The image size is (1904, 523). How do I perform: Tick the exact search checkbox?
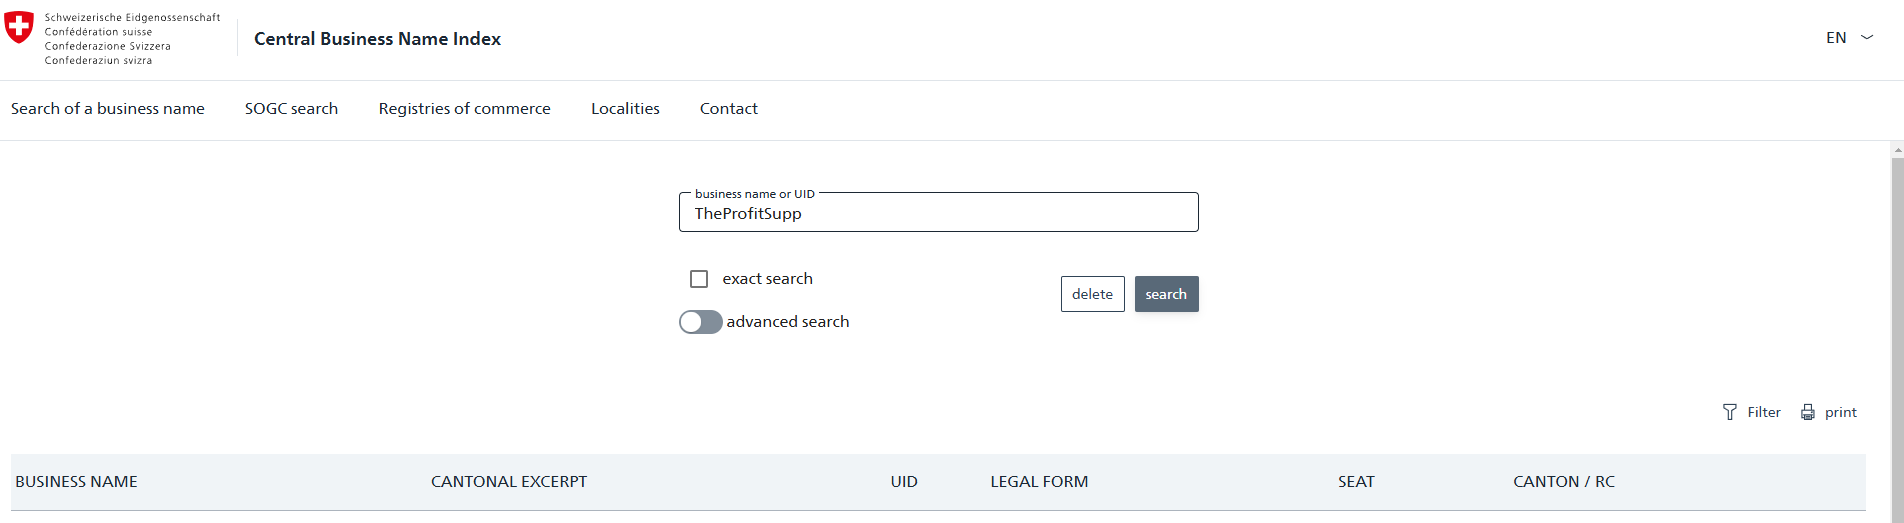699,279
